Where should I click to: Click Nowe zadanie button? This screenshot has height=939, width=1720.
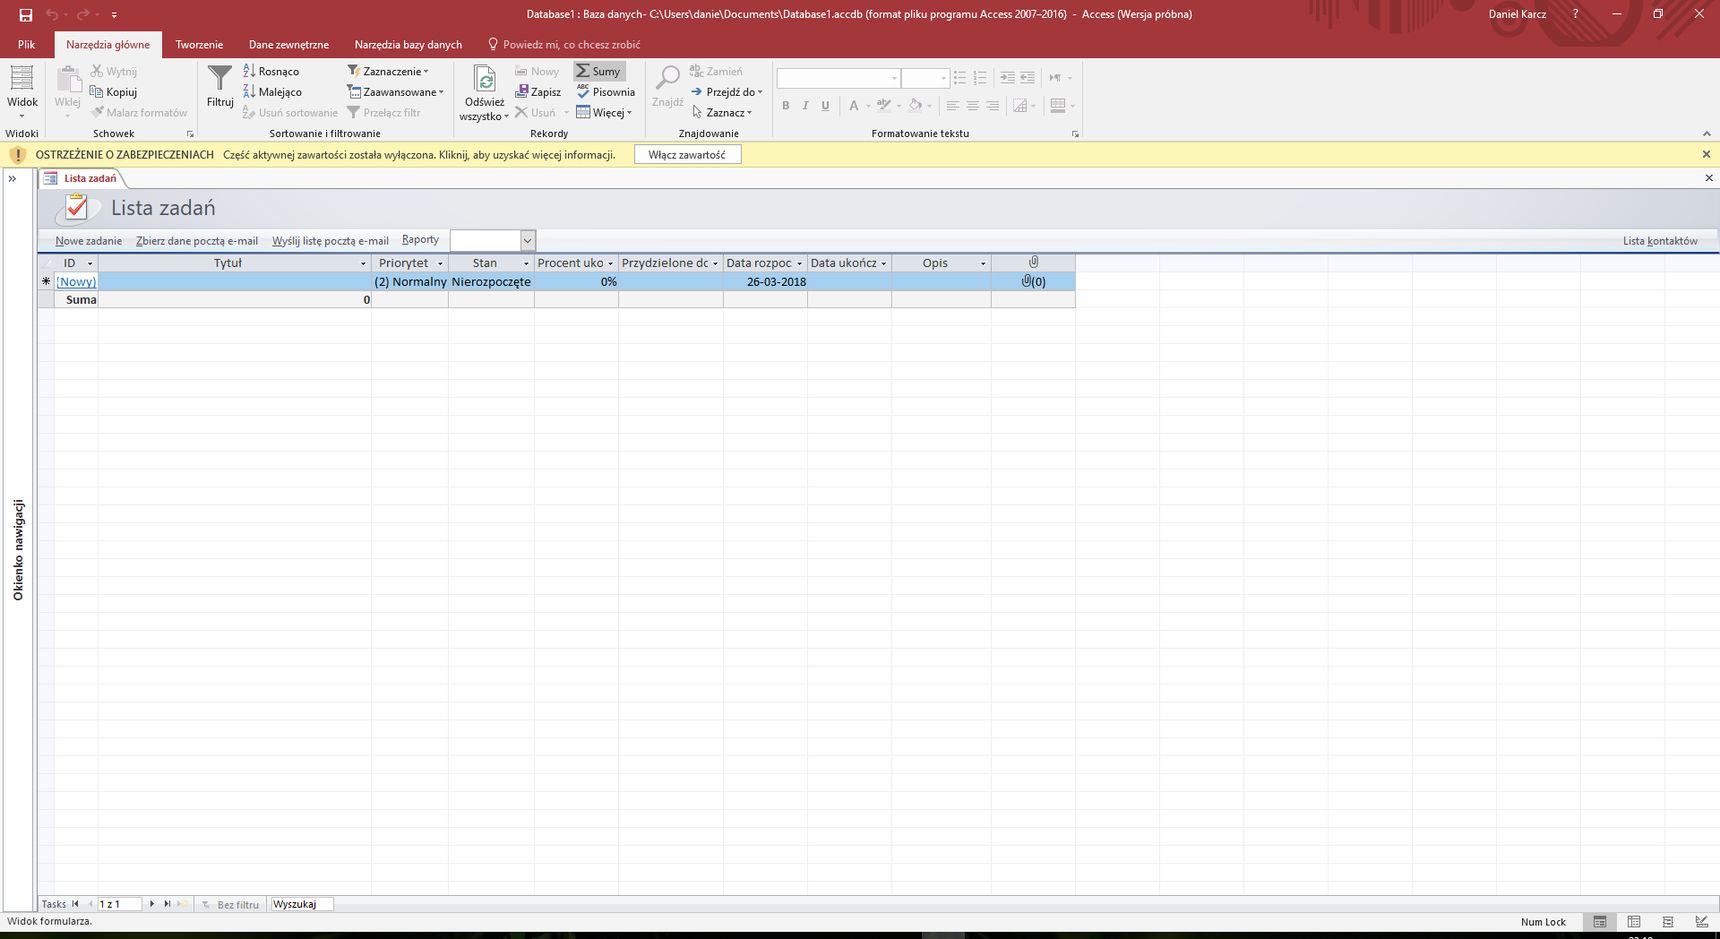pos(89,241)
